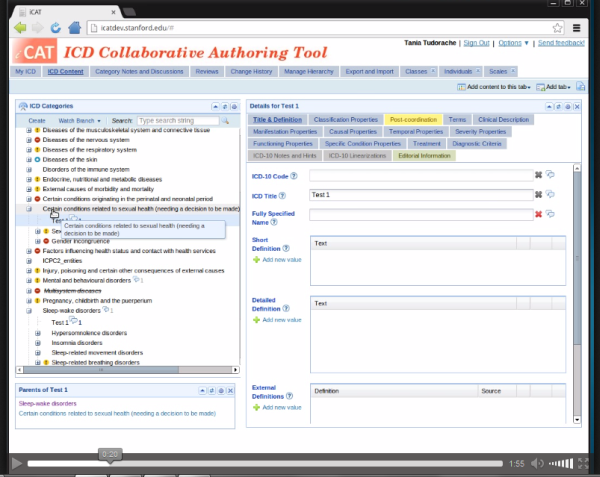600x477 pixels.
Task: Add new value for Short Definition
Action: point(277,260)
